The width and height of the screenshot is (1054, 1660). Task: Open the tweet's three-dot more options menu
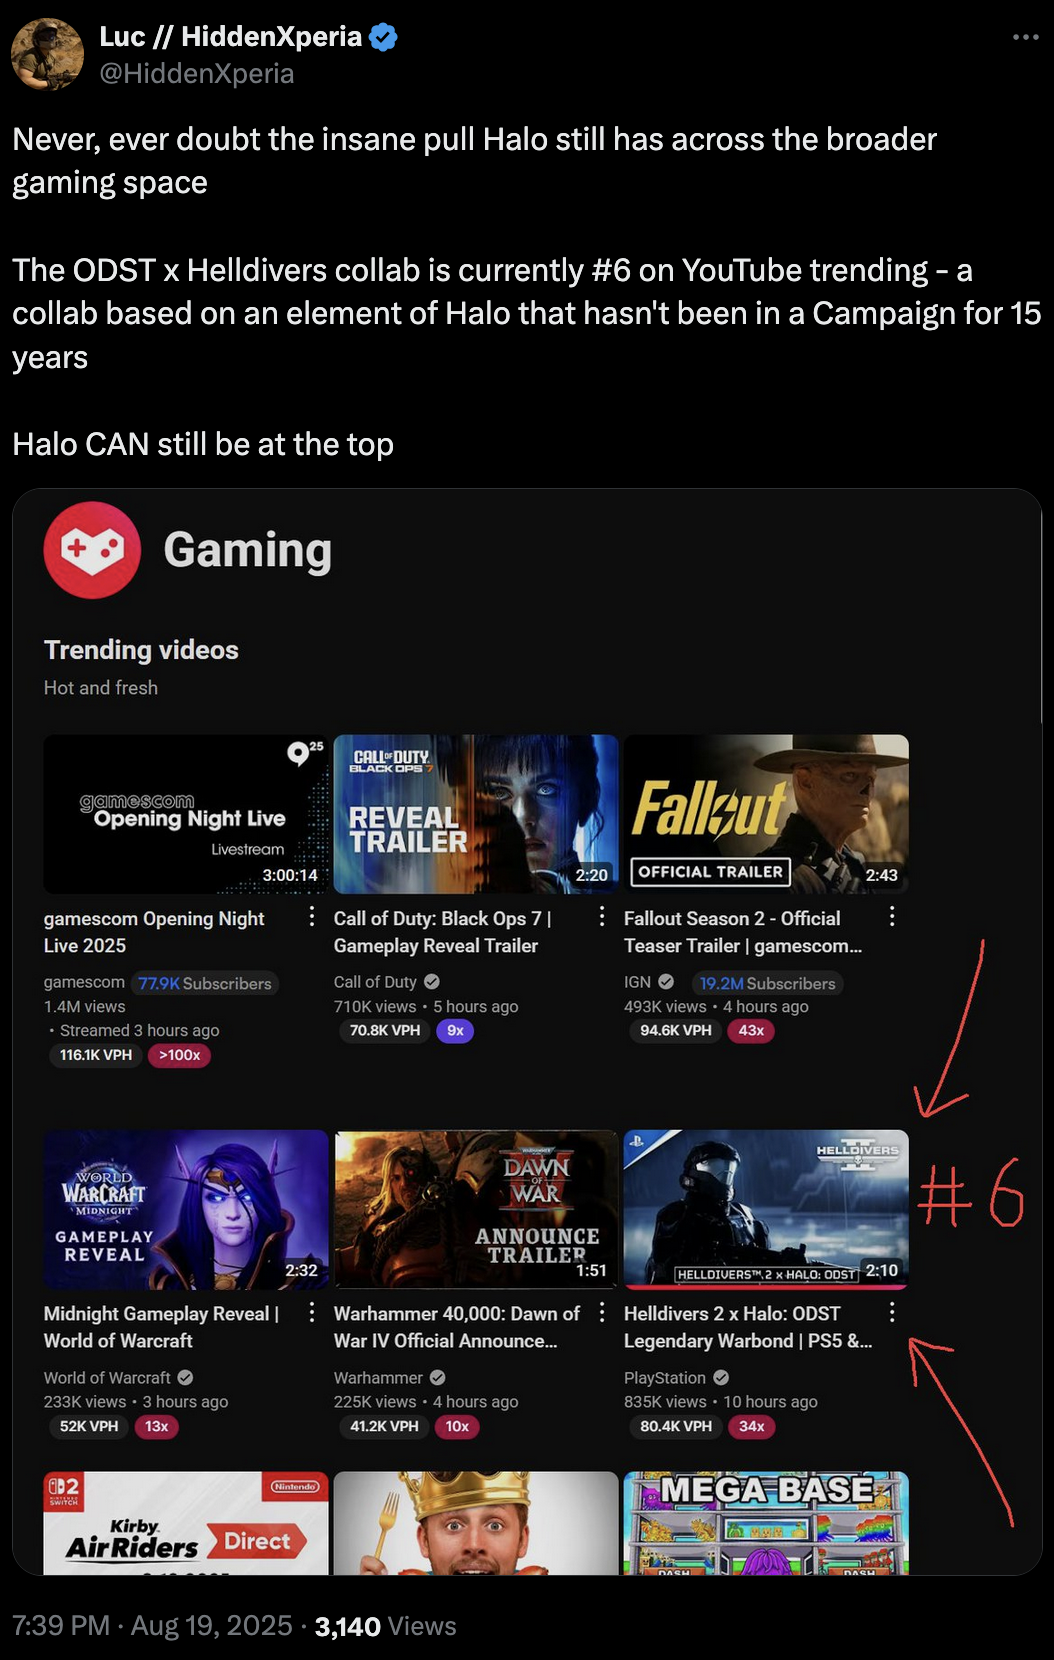pyautogui.click(x=1025, y=37)
